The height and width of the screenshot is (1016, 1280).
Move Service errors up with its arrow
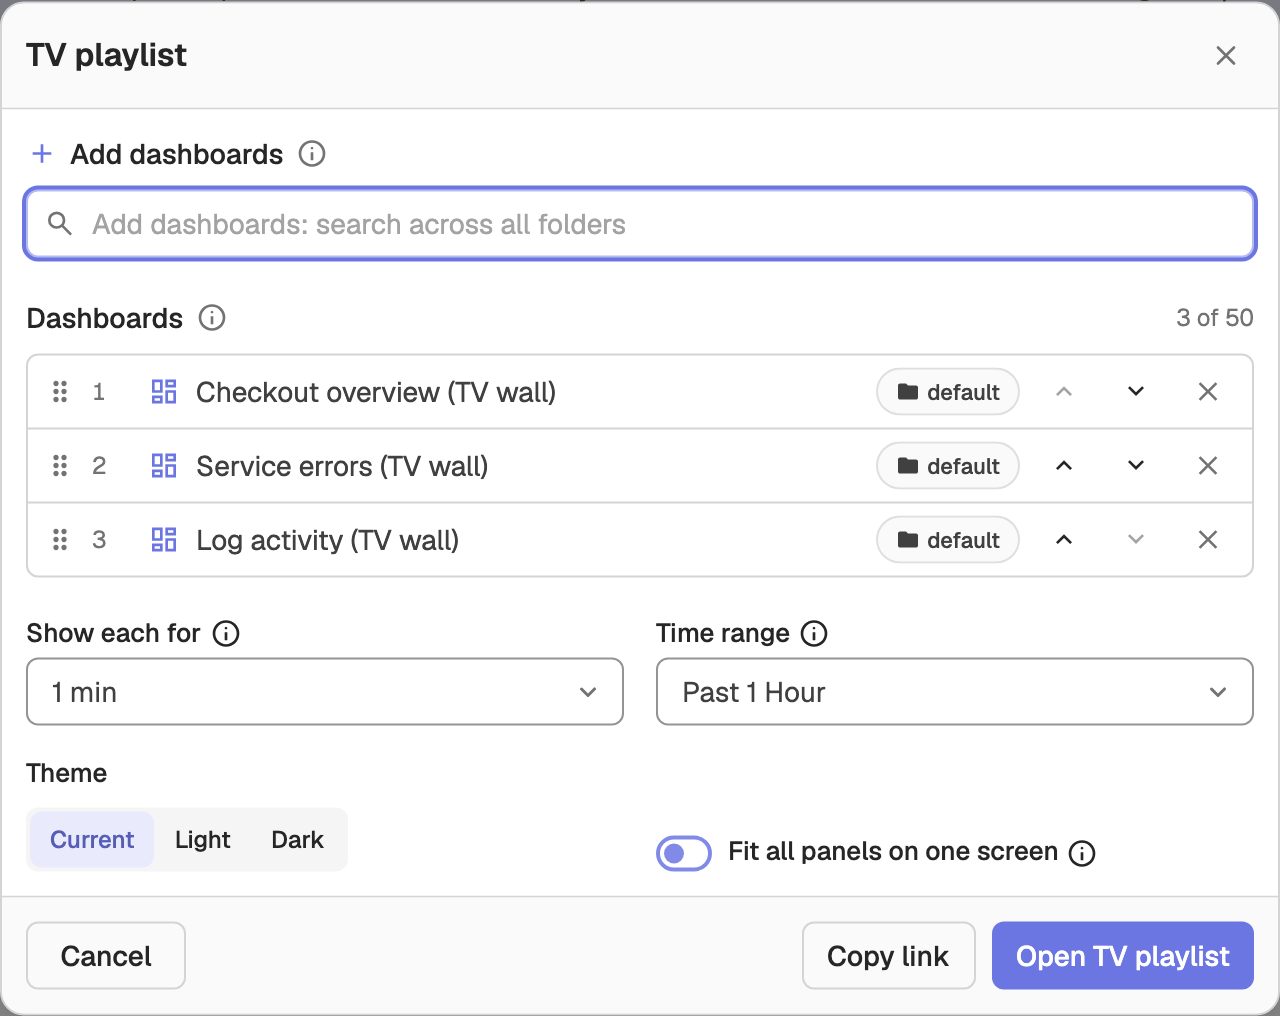pos(1064,466)
